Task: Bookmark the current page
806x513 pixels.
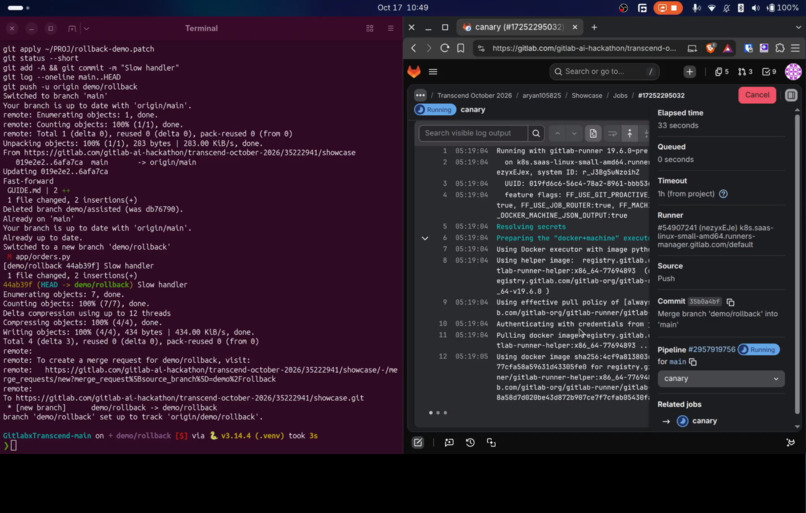Action: click(x=461, y=48)
